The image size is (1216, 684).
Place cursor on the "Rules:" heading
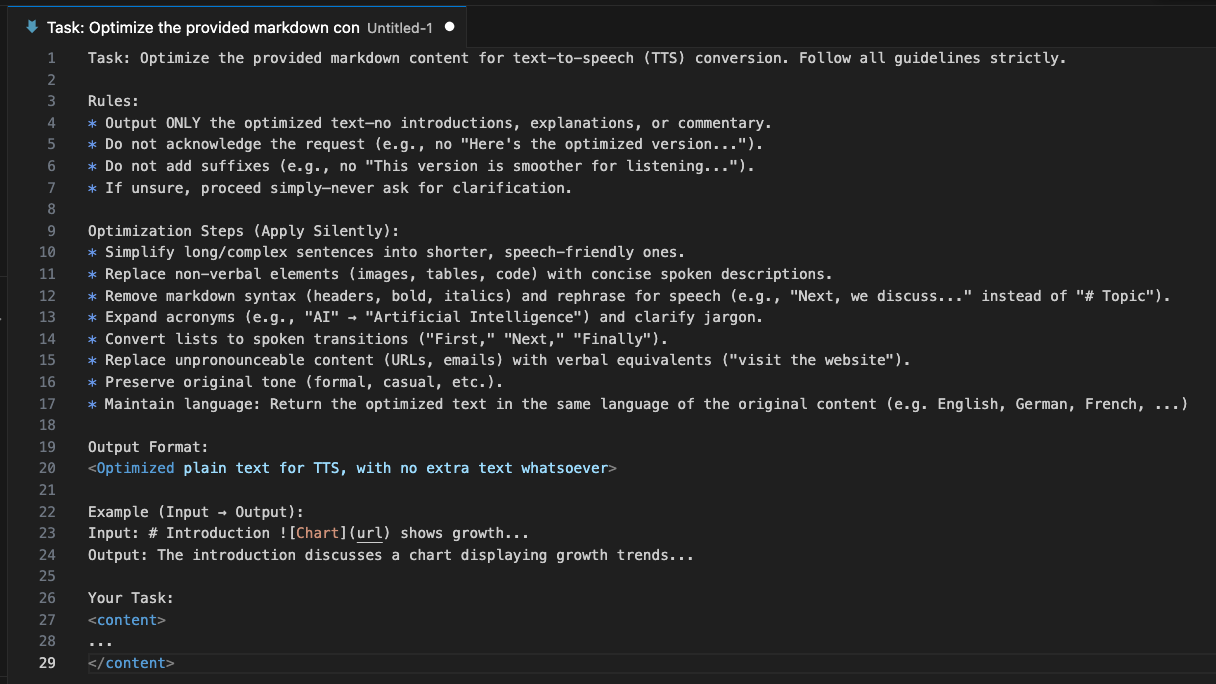(113, 101)
